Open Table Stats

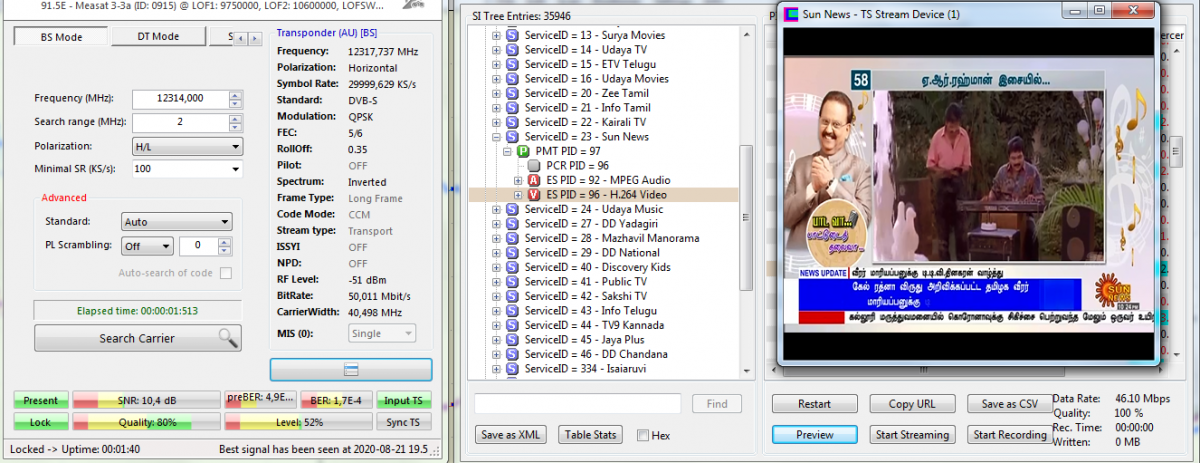590,435
